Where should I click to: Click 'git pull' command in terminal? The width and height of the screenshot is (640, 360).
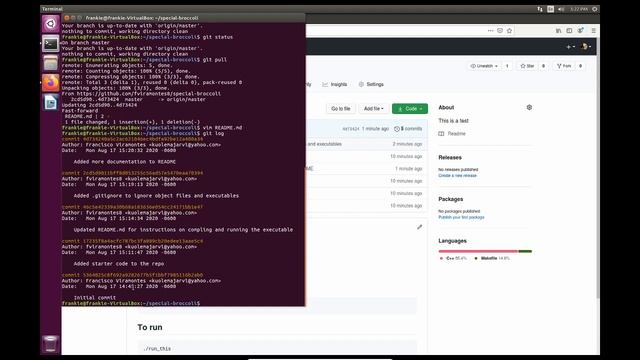[x=215, y=60]
